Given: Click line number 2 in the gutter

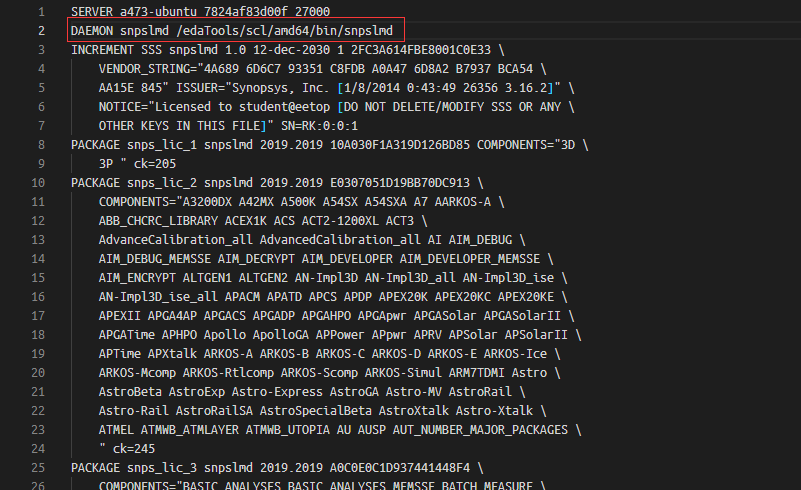Looking at the screenshot, I should pos(41,31).
